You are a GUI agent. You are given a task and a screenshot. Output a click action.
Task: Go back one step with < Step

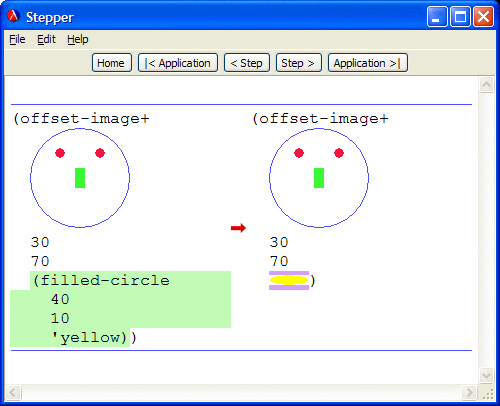(247, 63)
